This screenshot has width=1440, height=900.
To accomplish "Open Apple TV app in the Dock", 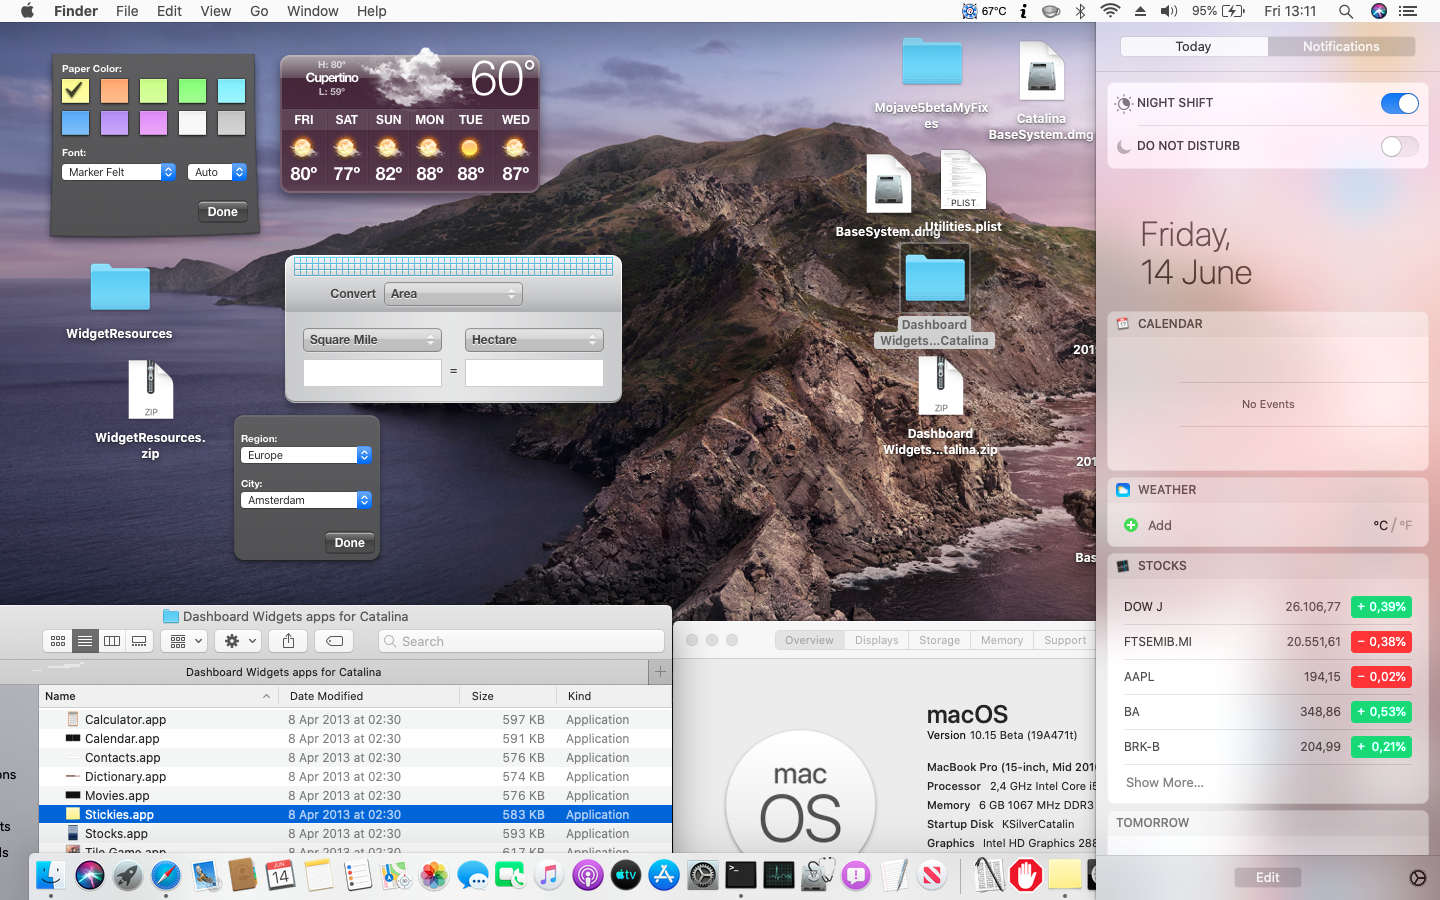I will (625, 876).
